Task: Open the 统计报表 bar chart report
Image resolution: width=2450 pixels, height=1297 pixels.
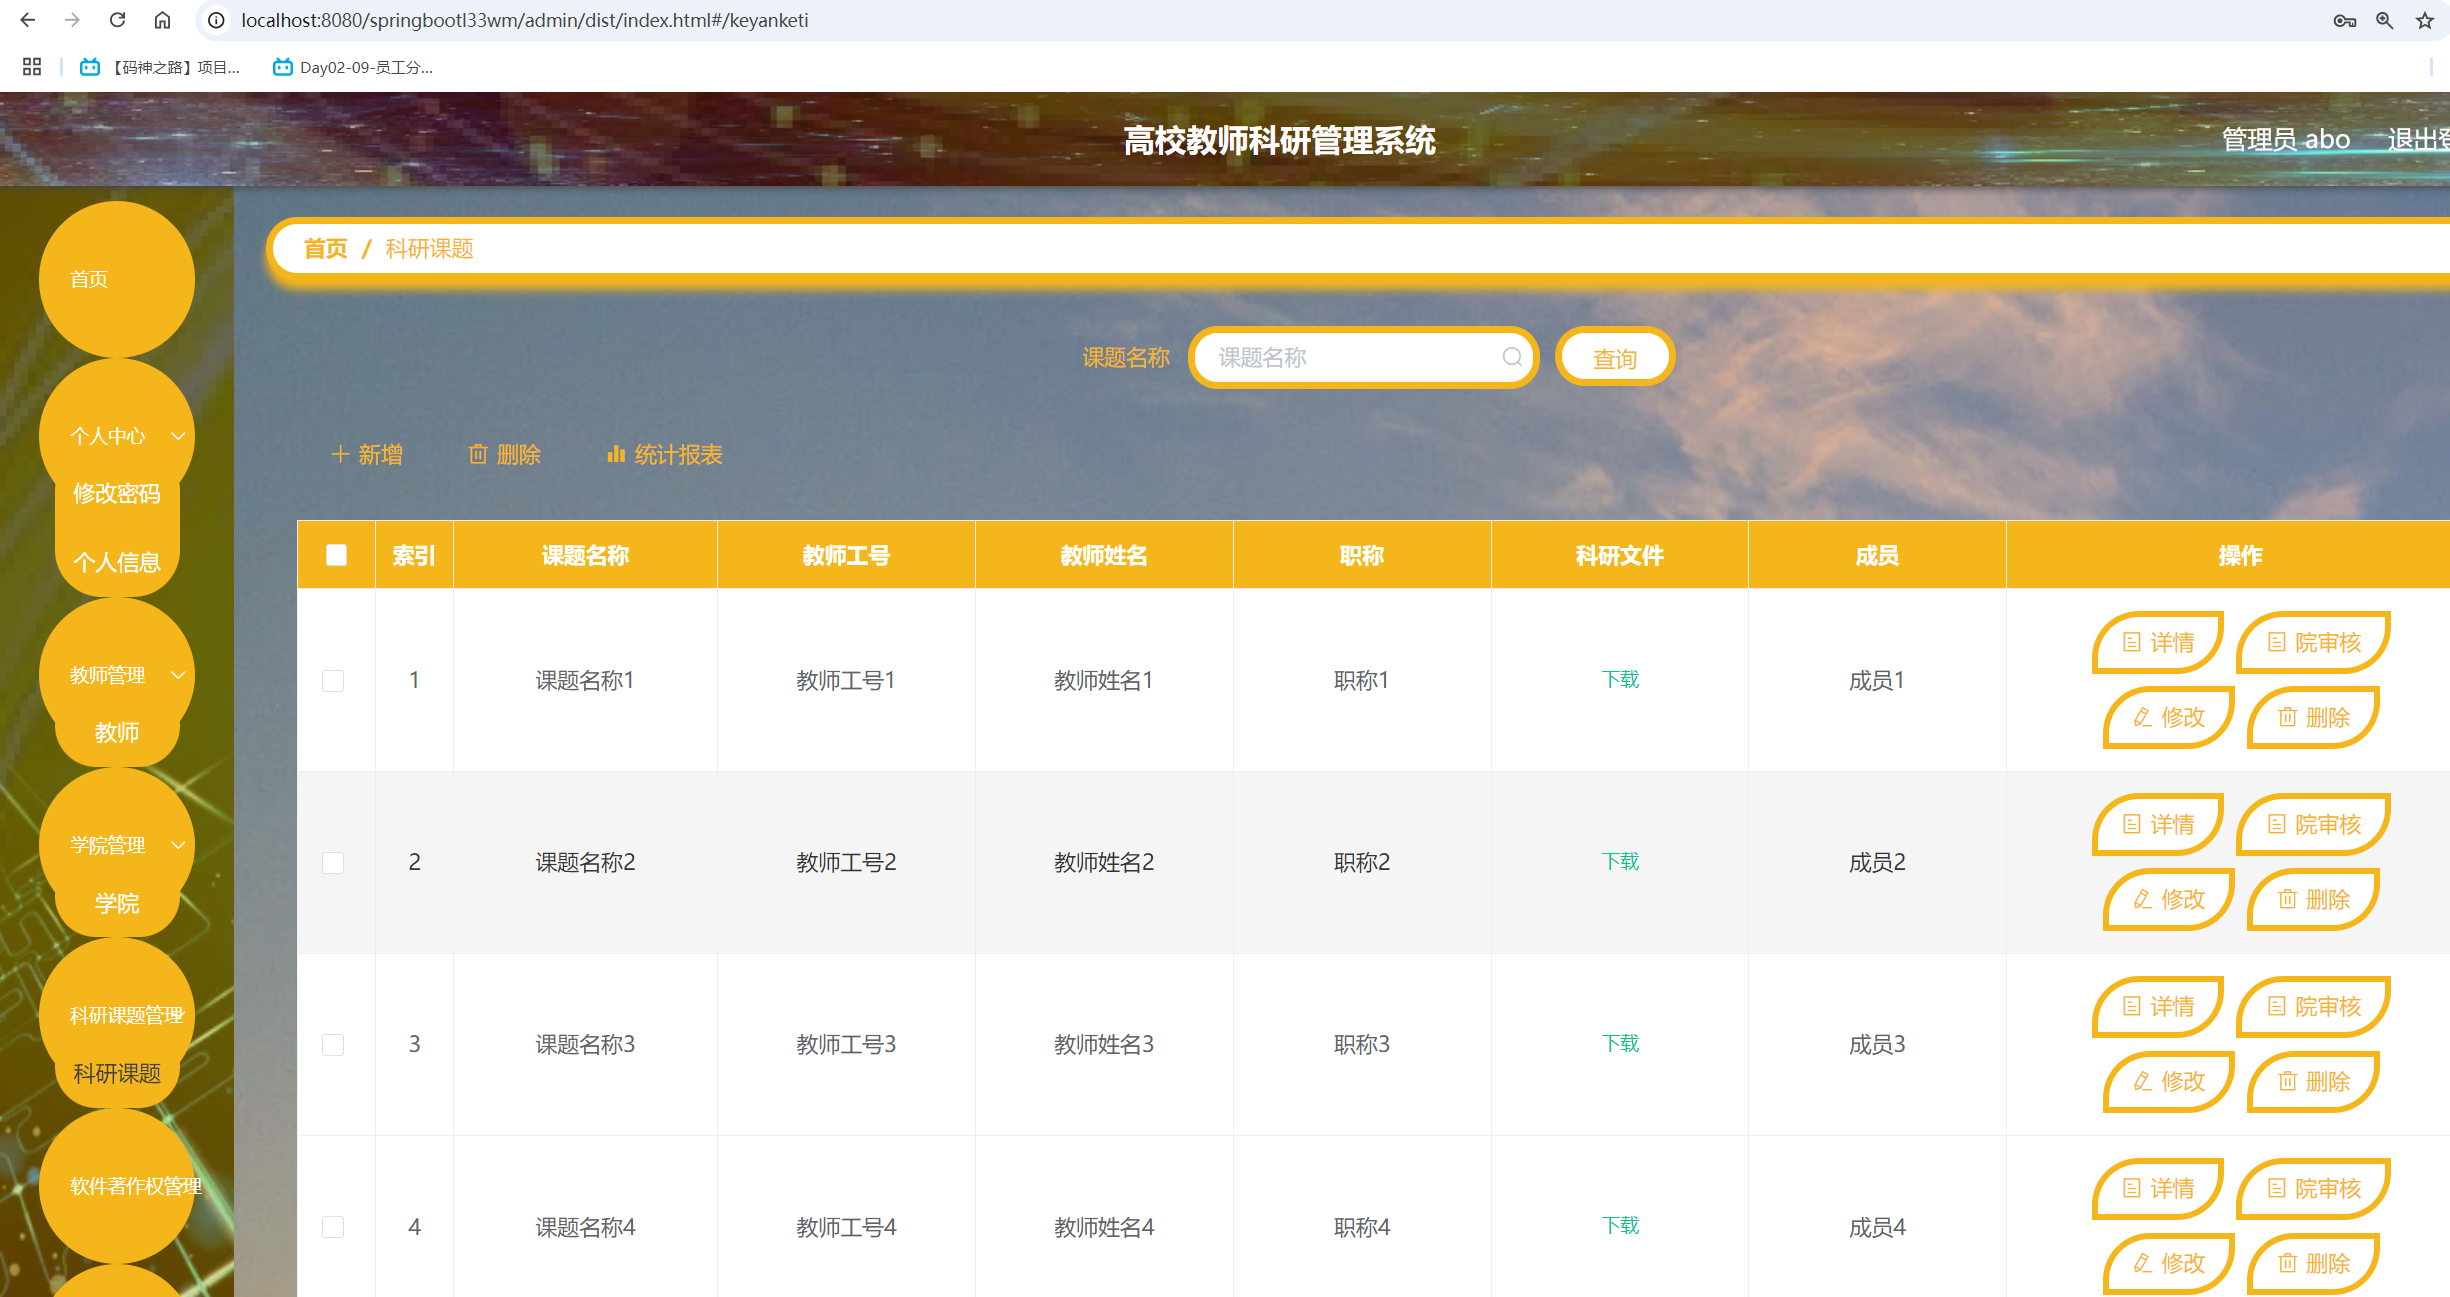Action: [x=617, y=454]
